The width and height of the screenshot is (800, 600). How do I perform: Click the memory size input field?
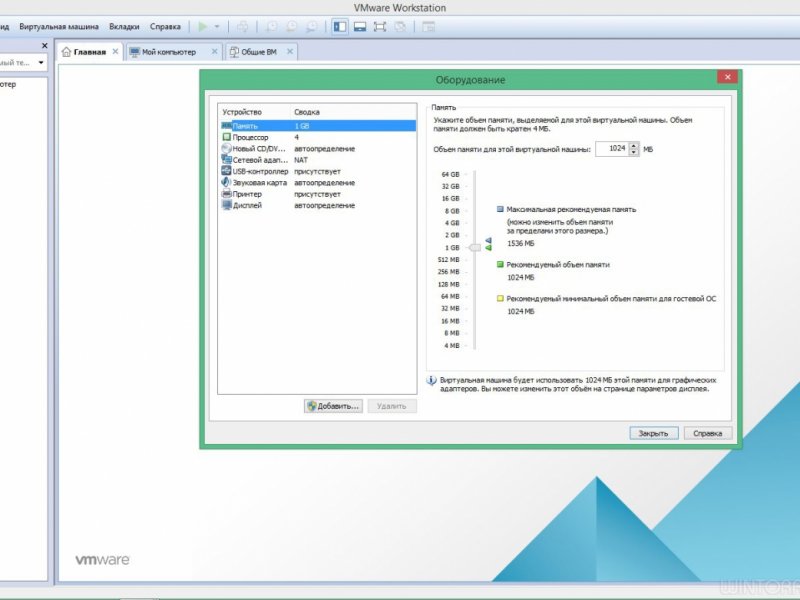(x=612, y=148)
